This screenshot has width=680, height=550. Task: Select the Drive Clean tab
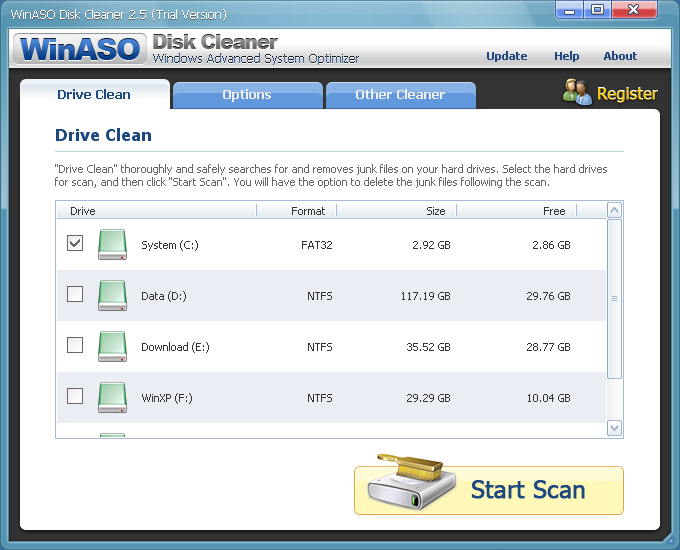point(94,94)
